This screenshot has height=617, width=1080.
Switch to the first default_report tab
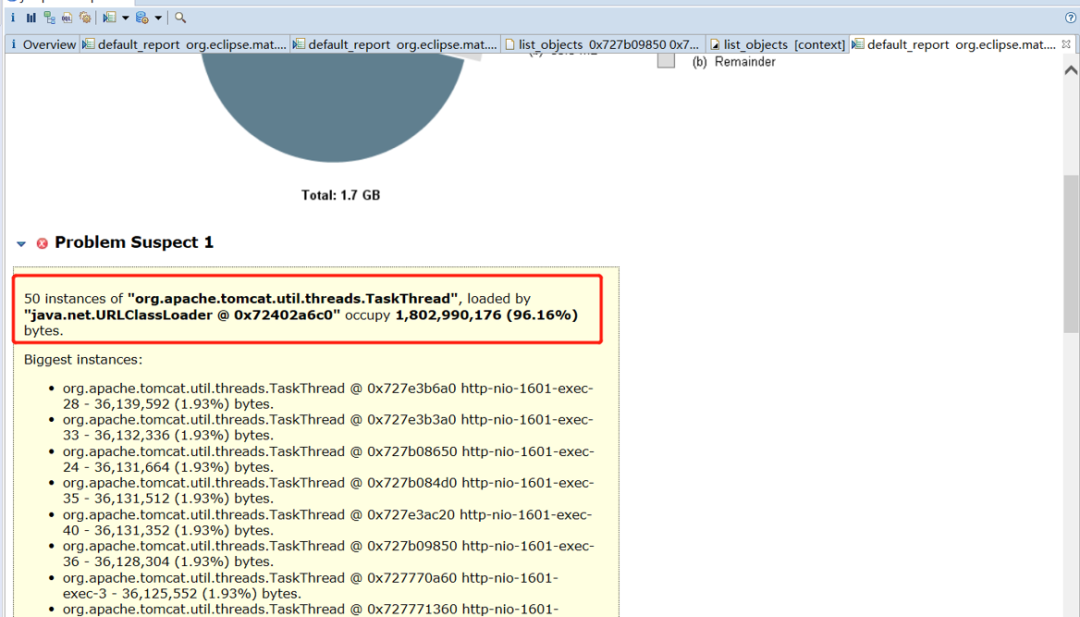[185, 45]
